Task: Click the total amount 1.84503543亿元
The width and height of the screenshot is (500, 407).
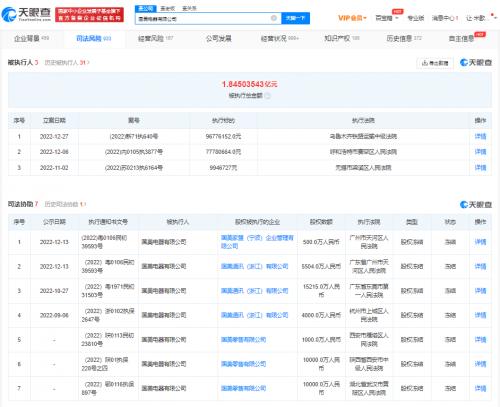Action: click(x=250, y=84)
